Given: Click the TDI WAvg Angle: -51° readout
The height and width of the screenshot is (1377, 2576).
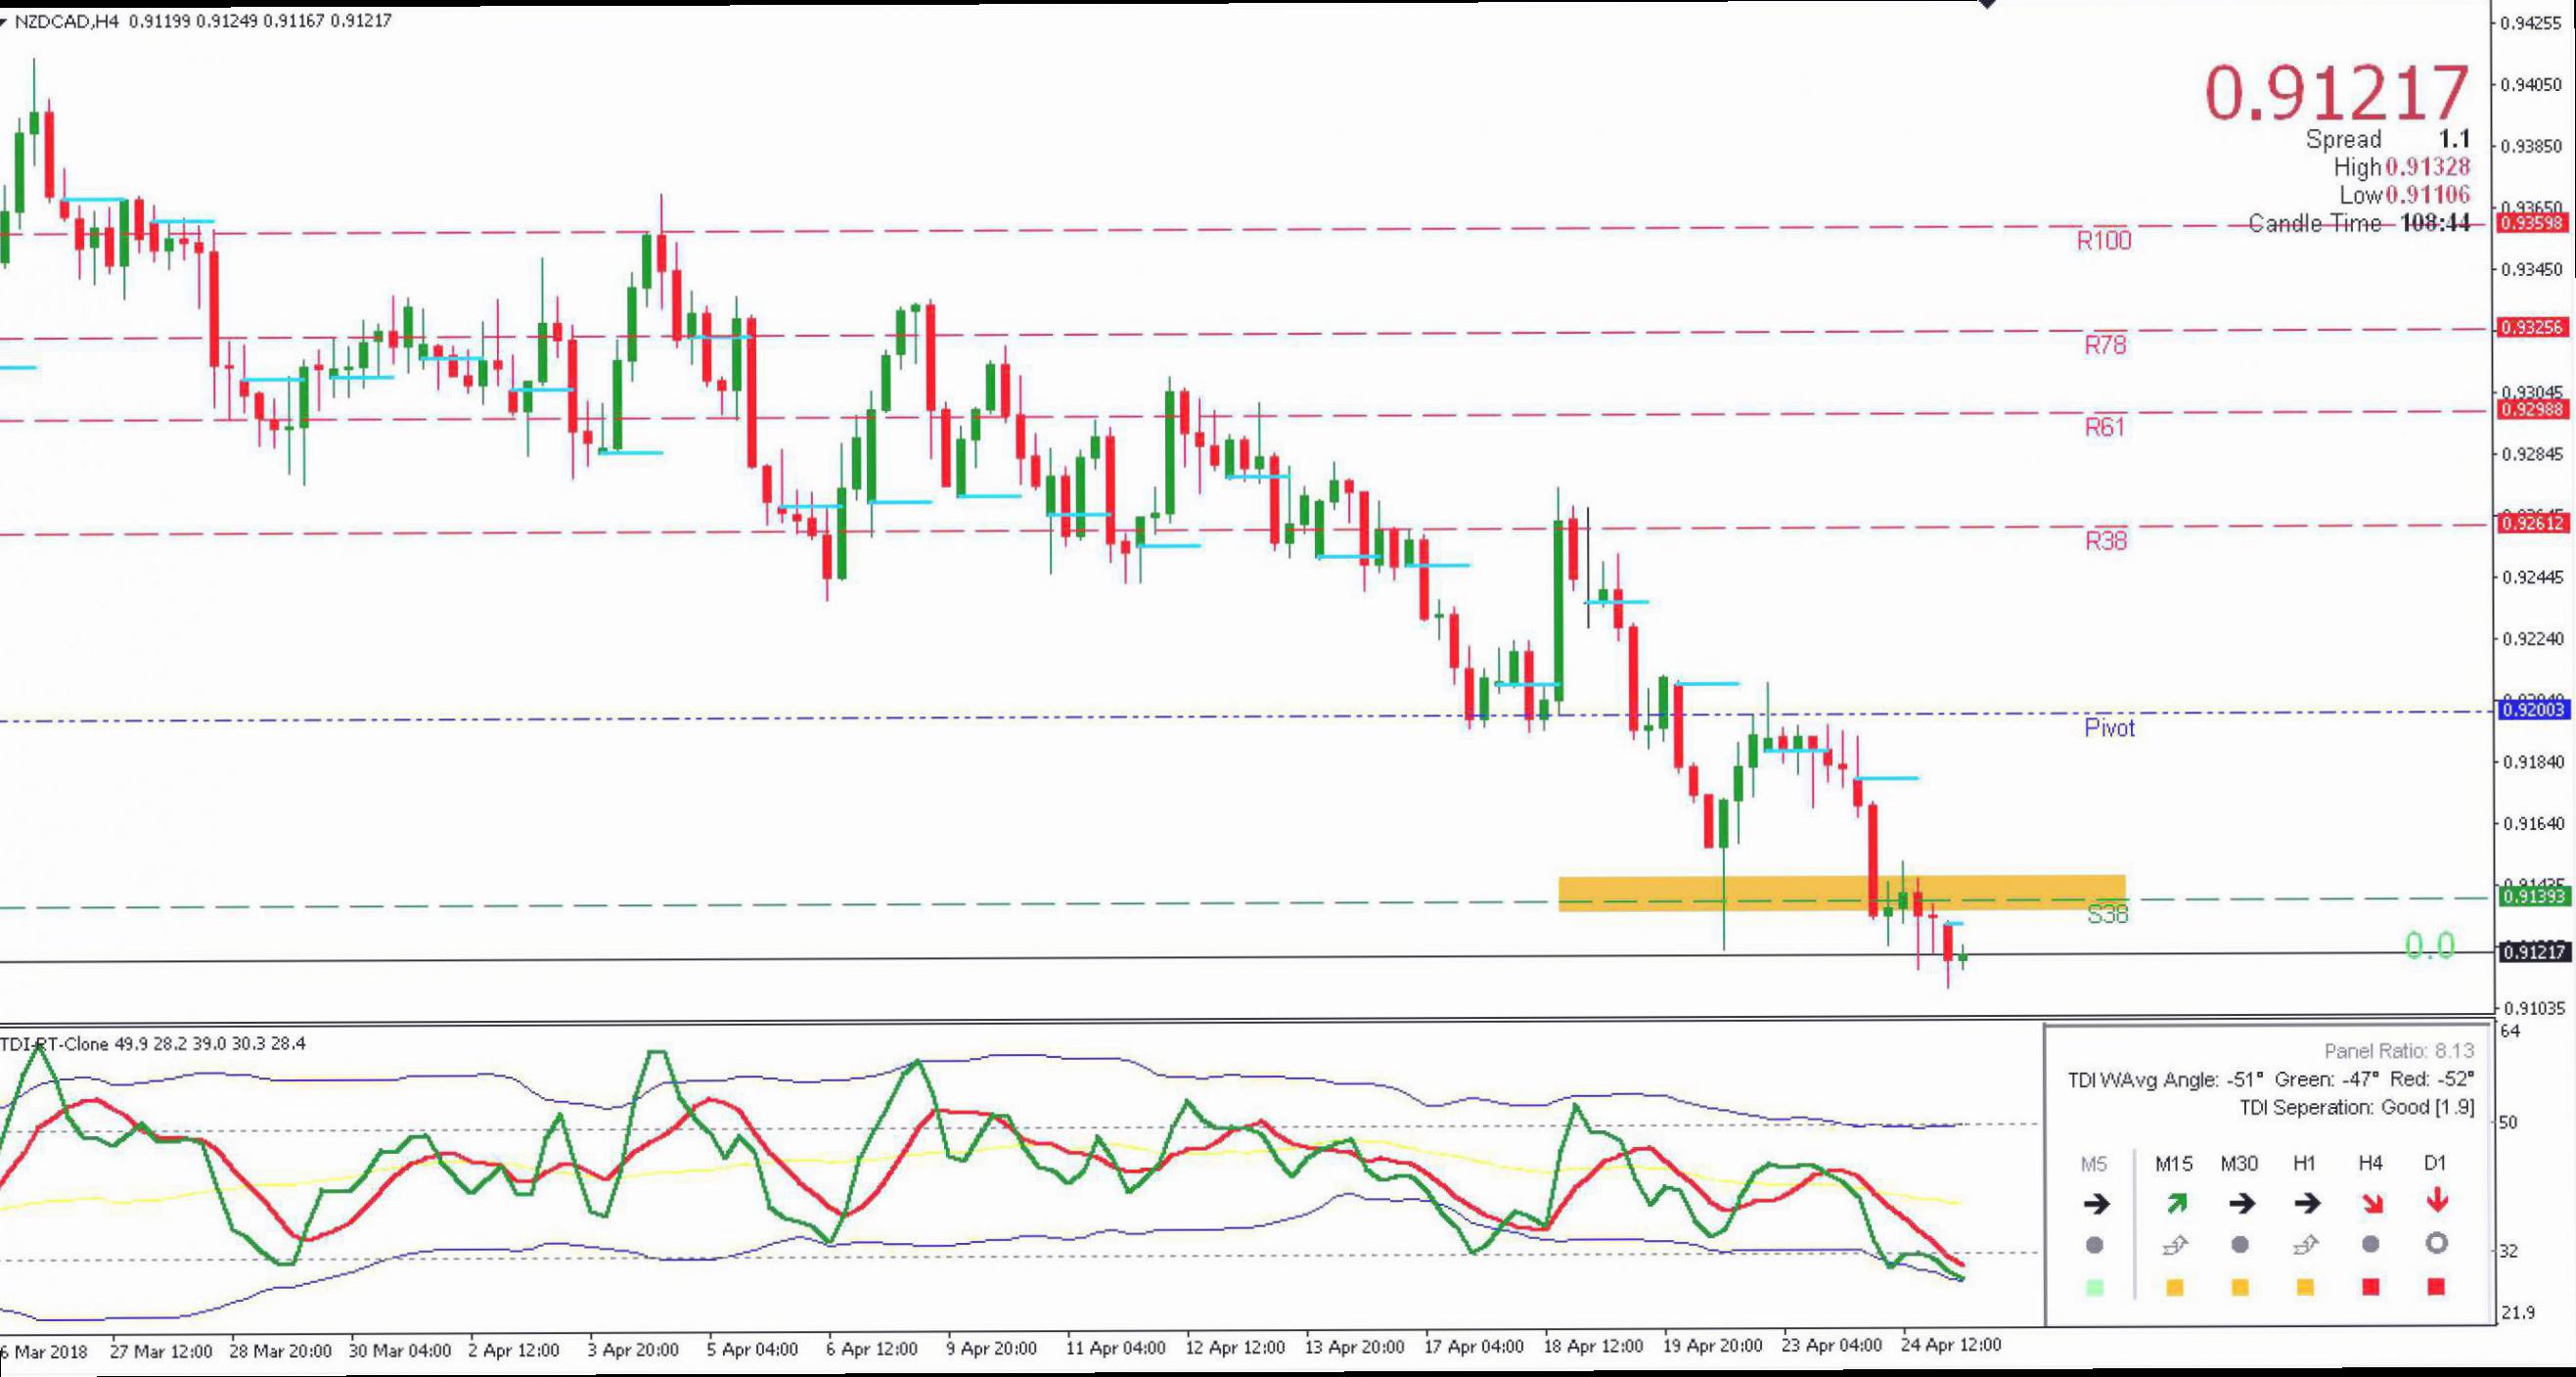Looking at the screenshot, I should click(x=2166, y=1080).
